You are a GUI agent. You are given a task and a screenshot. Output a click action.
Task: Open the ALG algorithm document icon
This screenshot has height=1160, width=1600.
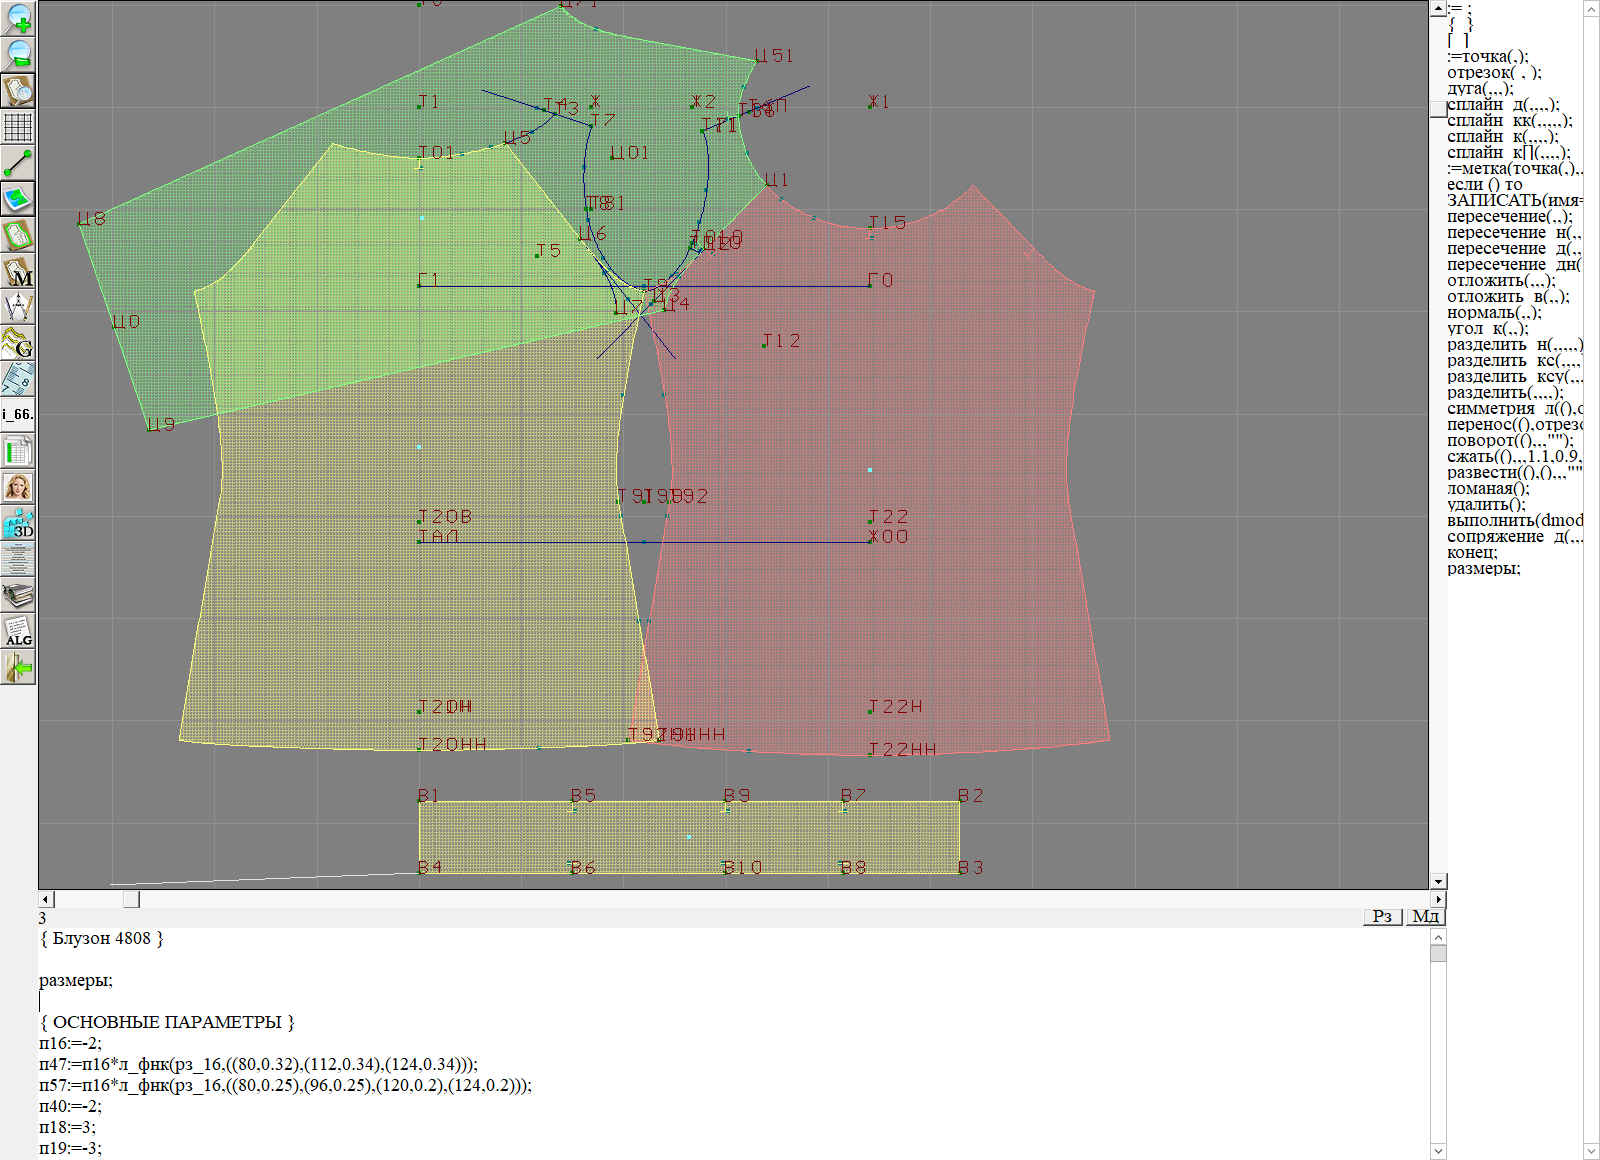(18, 631)
